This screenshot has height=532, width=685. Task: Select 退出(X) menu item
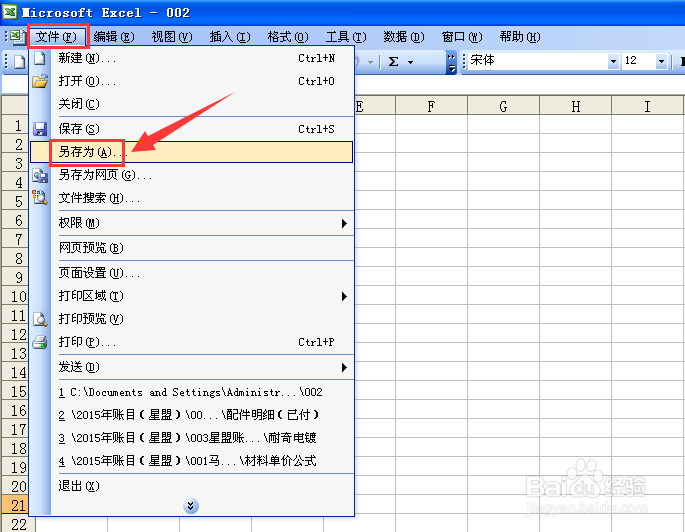tap(192, 486)
